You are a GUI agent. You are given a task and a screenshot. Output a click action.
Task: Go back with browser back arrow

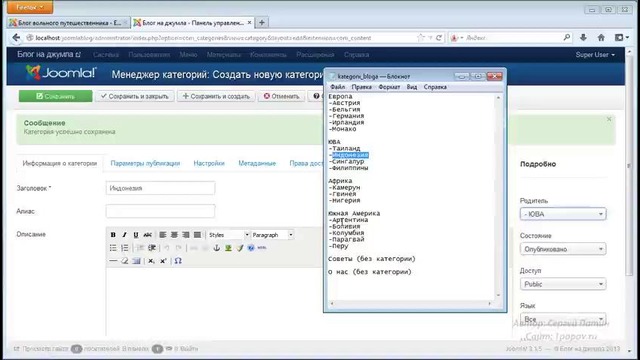tap(16, 38)
